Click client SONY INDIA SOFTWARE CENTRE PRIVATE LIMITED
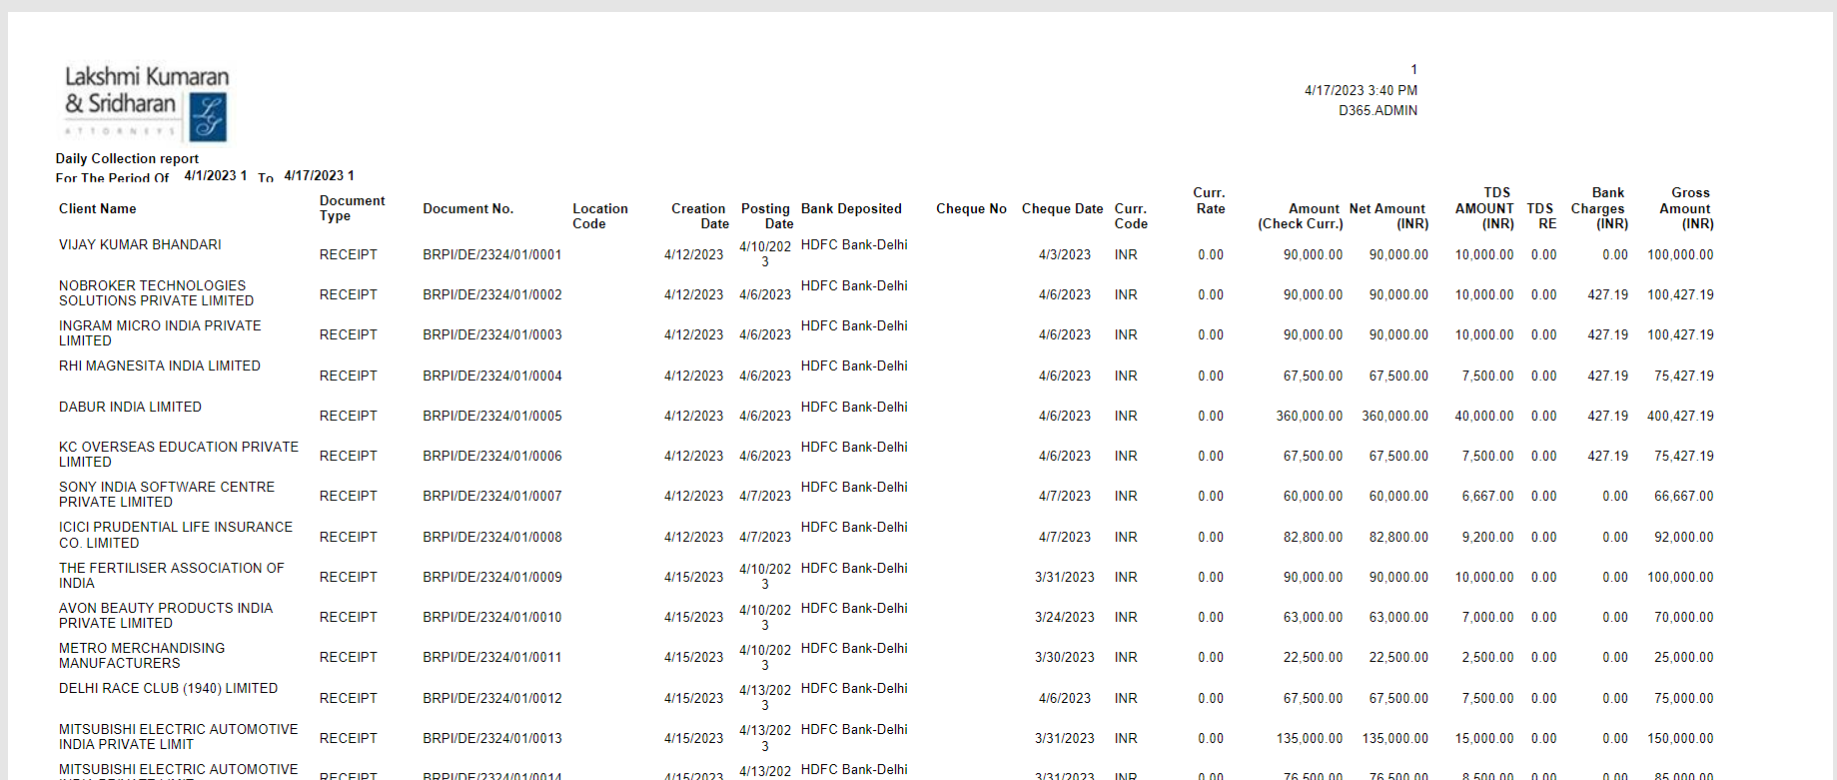1837x780 pixels. click(166, 494)
